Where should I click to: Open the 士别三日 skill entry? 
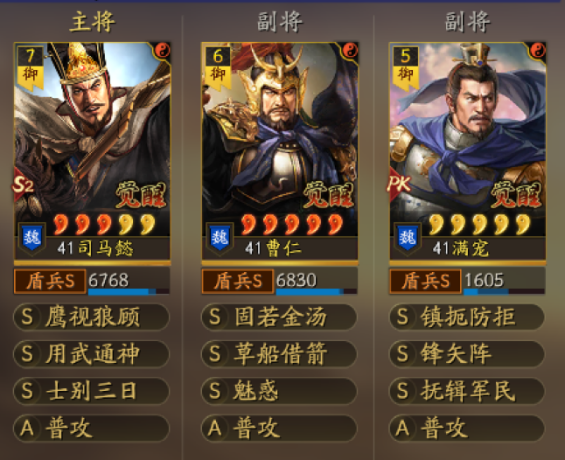(92, 391)
